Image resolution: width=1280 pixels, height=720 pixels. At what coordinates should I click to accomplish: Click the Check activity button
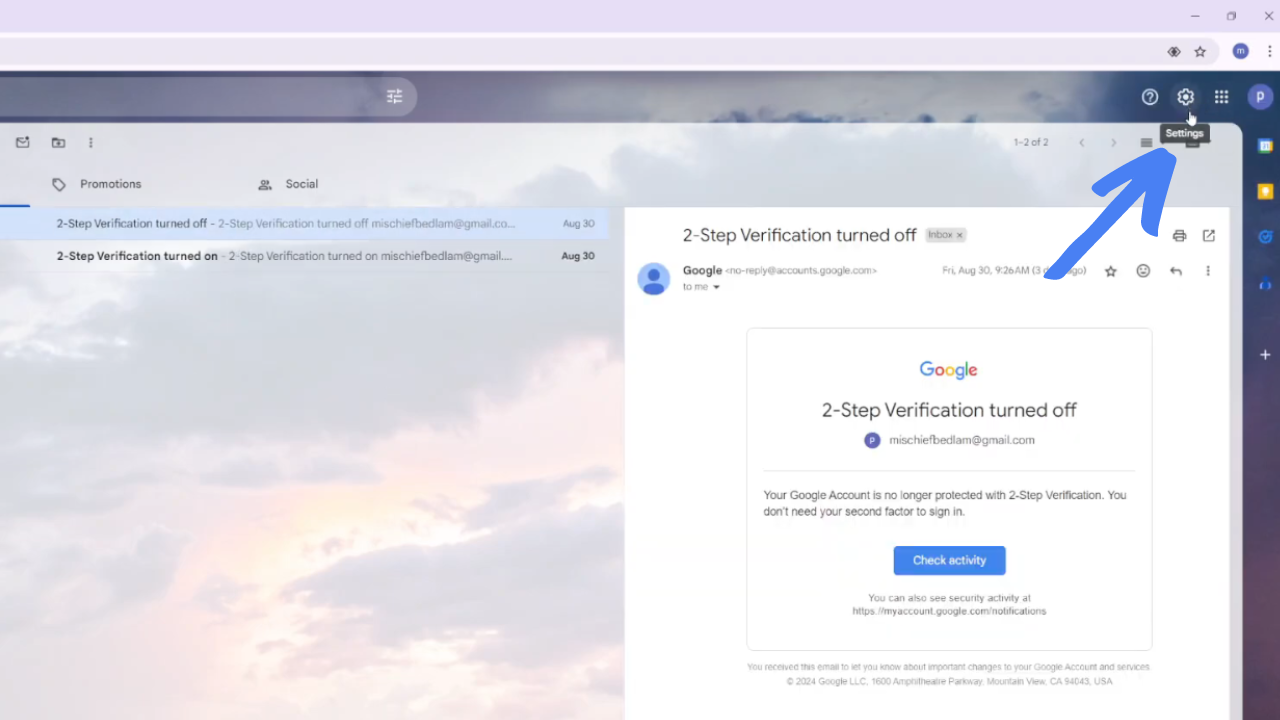949,560
